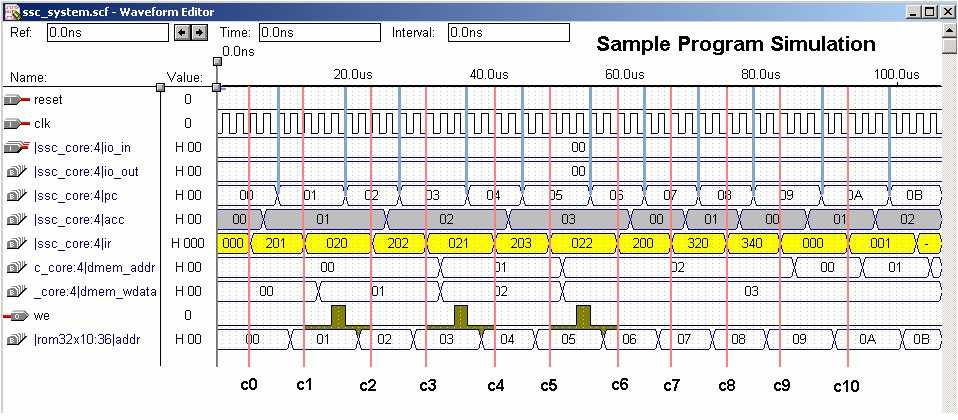Step reference cursor right with arrow button
Screen dimensions: 958x420
pos(198,33)
